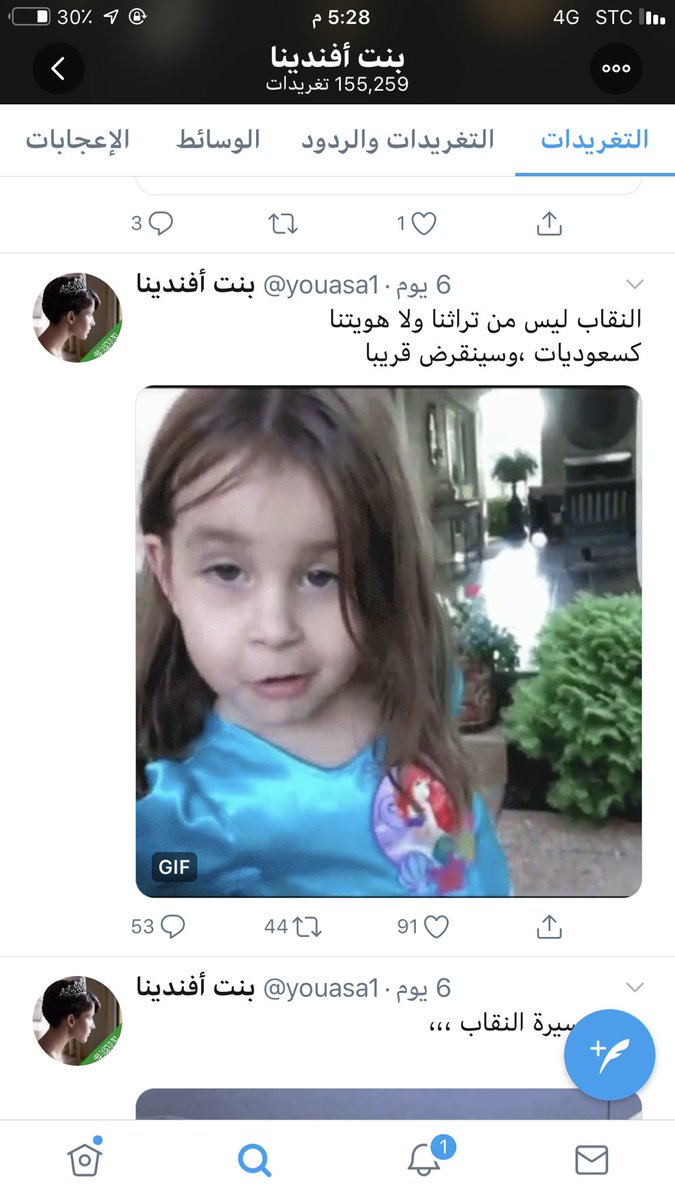Retweet the GIF tweet with 44 retweets
The height and width of the screenshot is (1200, 675).
click(292, 927)
